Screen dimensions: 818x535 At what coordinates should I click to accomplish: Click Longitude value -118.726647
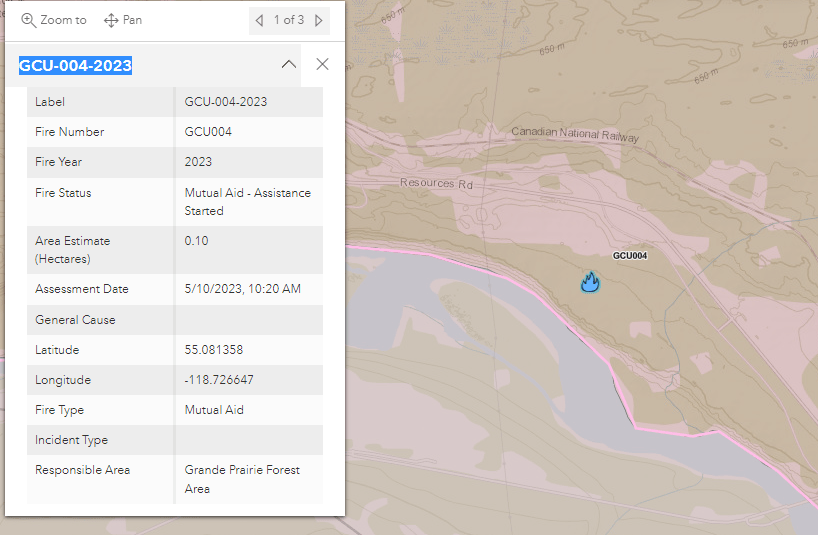click(x=219, y=380)
